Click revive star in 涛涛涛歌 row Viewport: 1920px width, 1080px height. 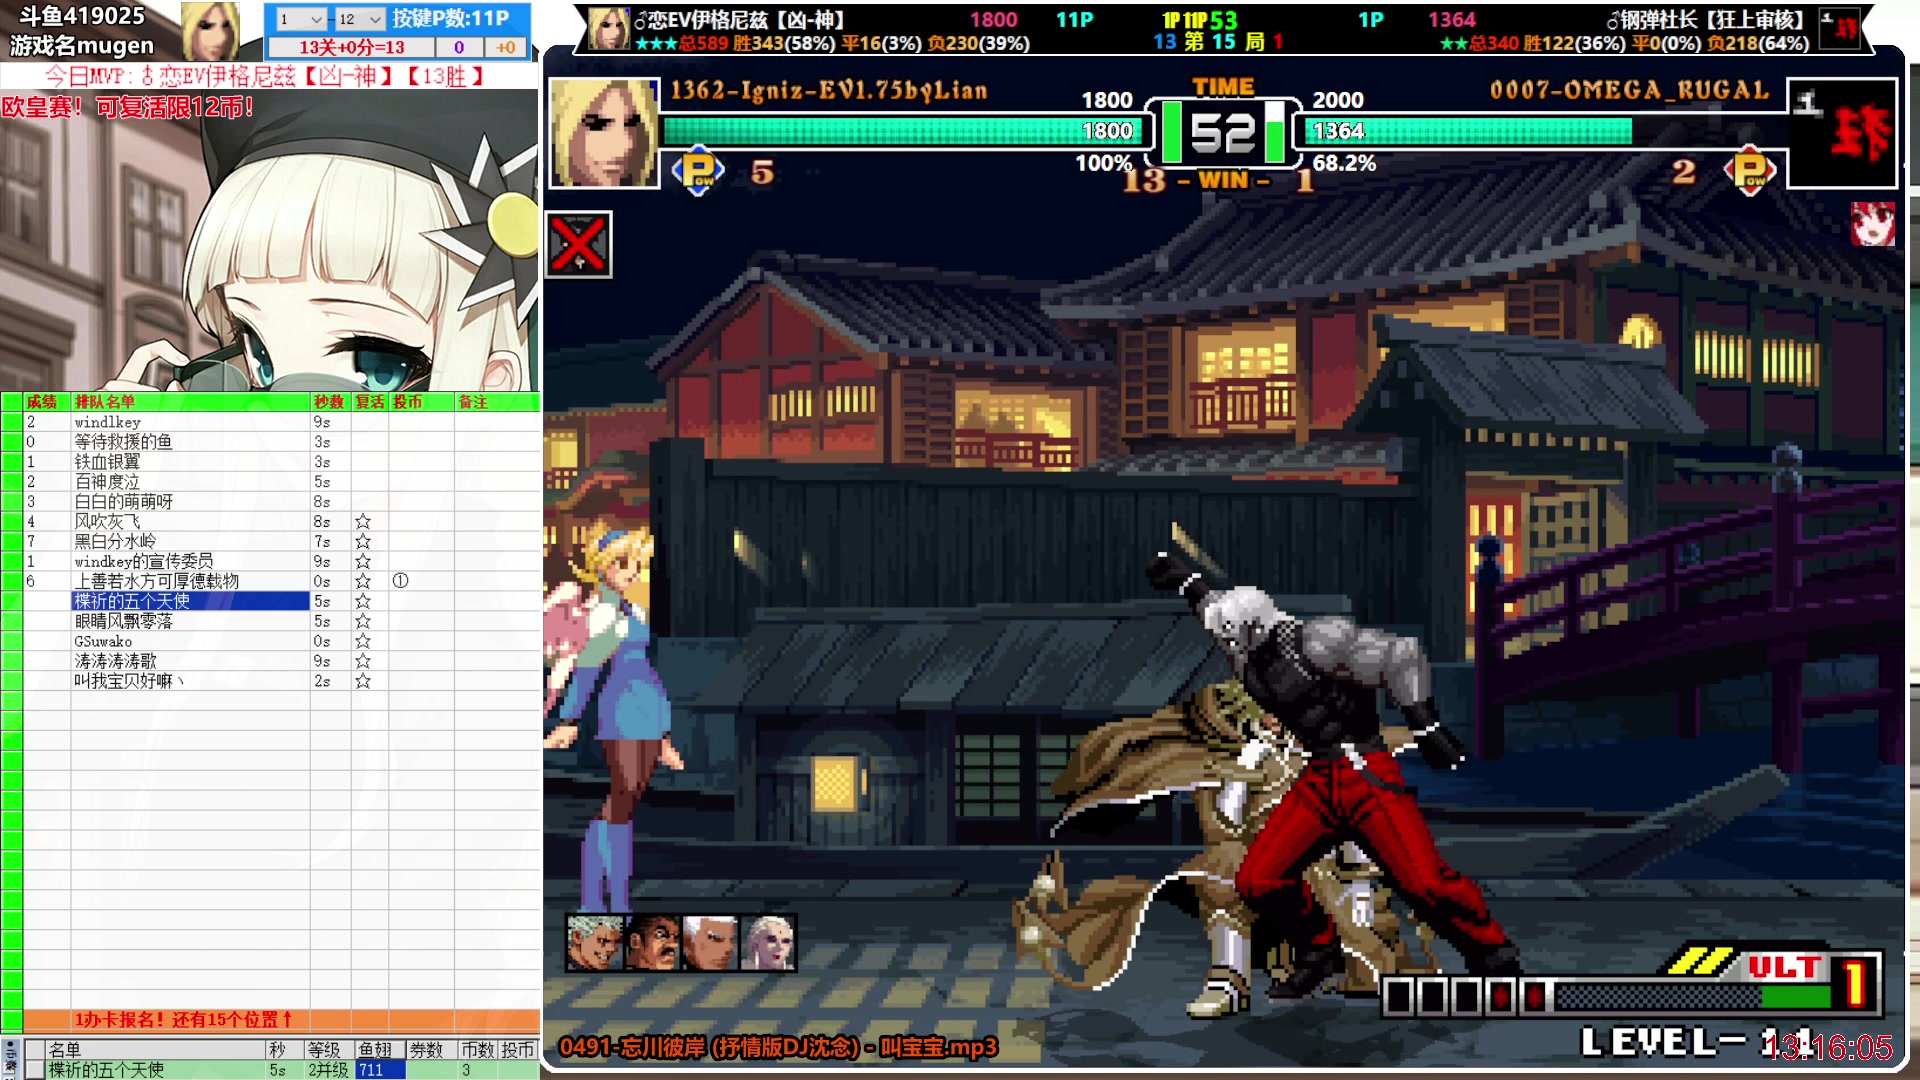[363, 661]
